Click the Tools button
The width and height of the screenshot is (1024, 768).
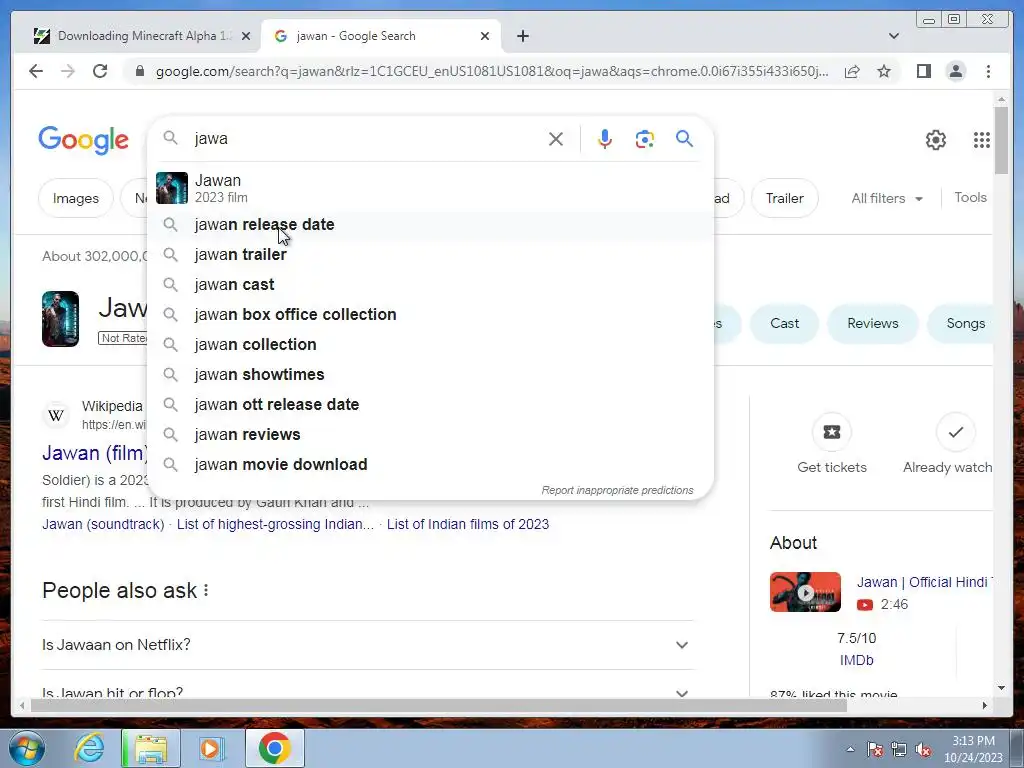(x=970, y=197)
